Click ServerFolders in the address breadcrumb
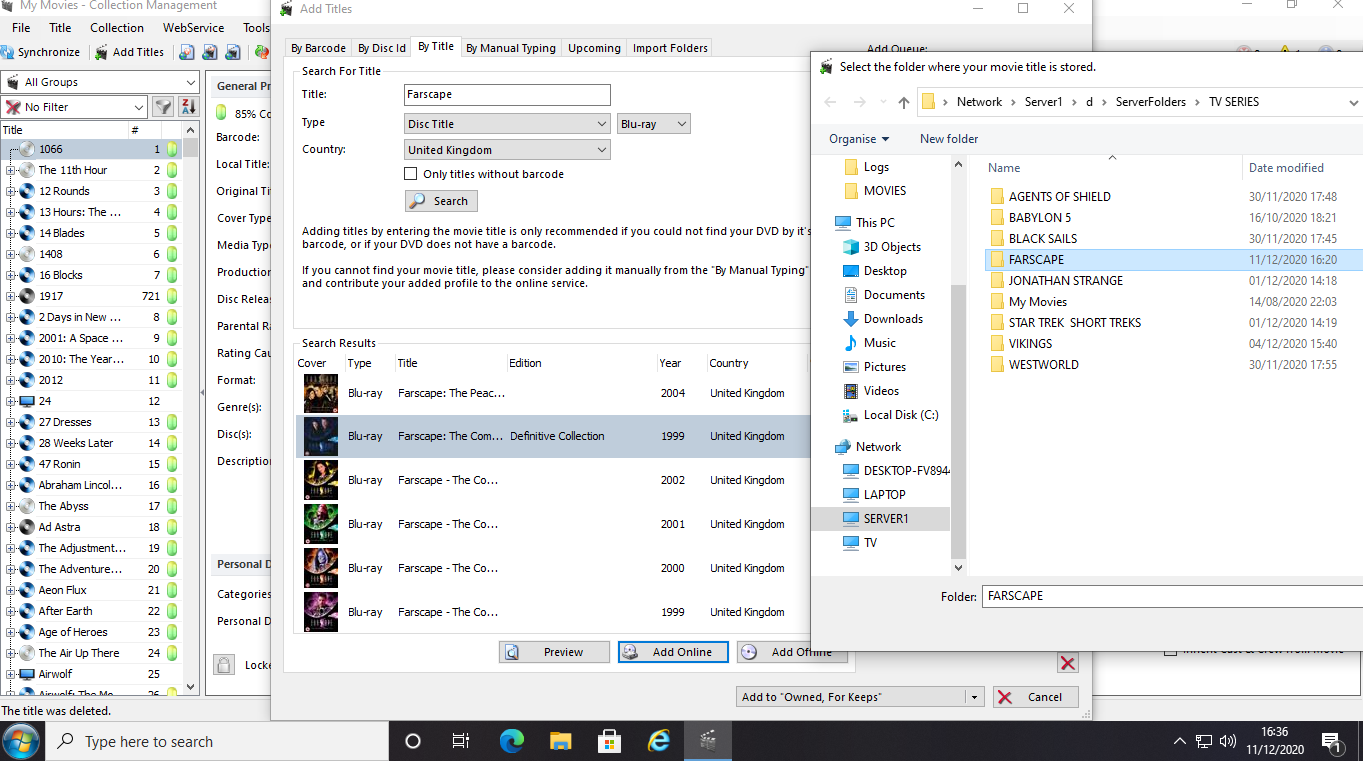Image resolution: width=1363 pixels, height=761 pixels. click(1152, 102)
